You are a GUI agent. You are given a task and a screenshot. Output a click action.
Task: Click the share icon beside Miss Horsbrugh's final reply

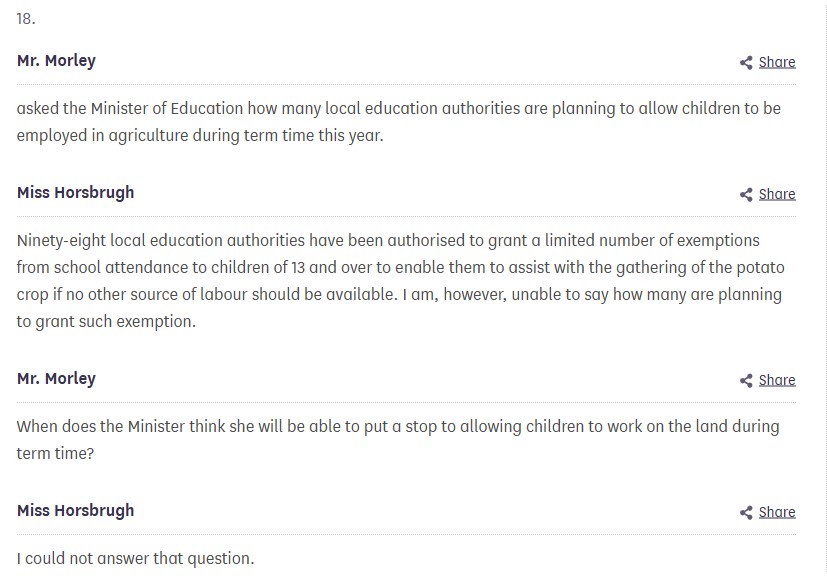tap(746, 513)
